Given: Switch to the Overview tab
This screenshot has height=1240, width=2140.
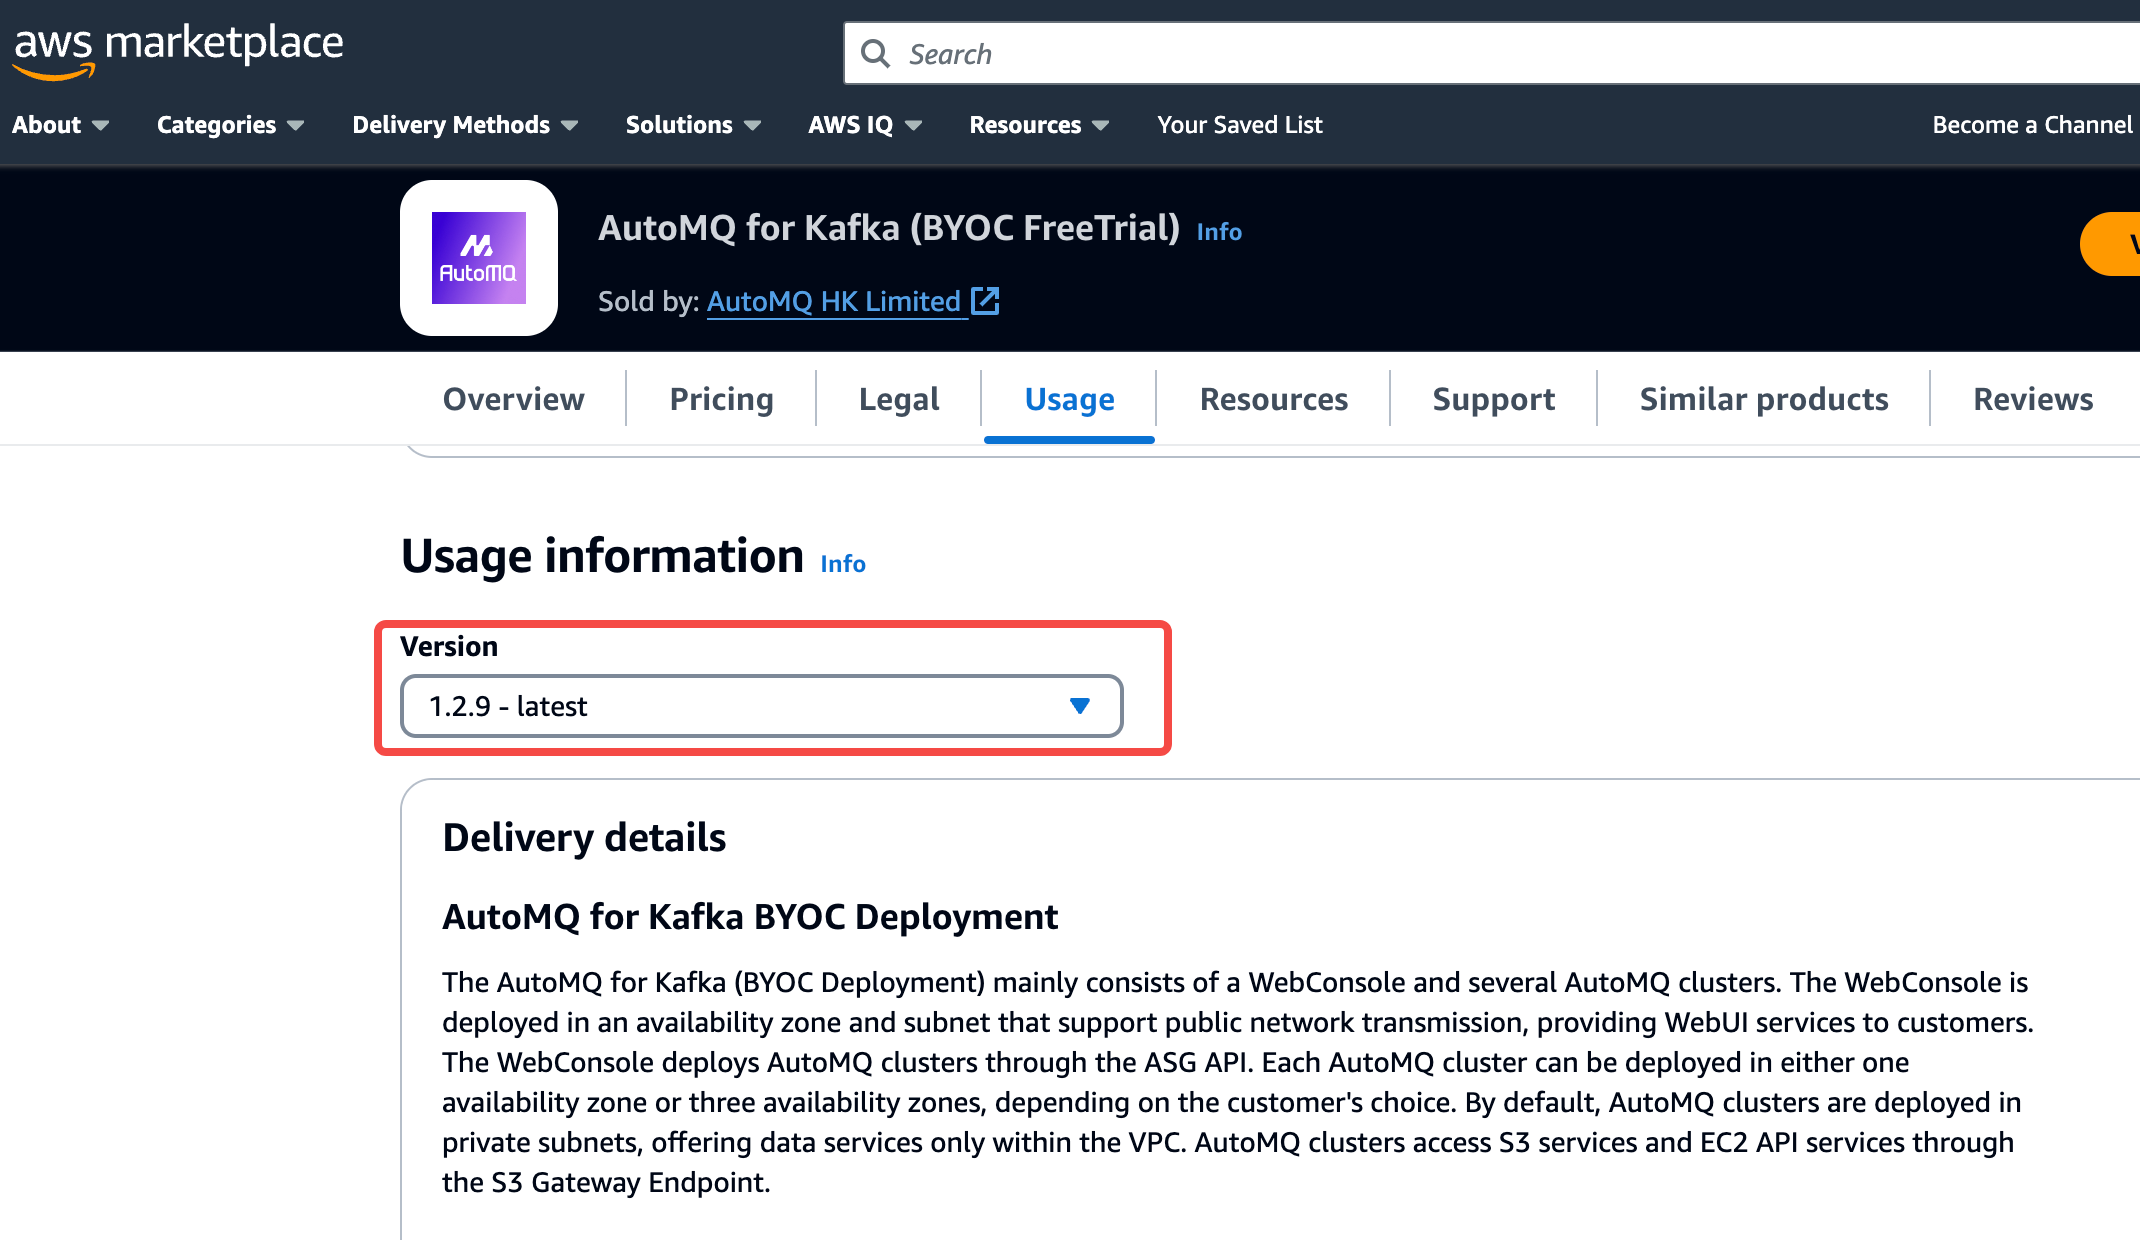Looking at the screenshot, I should pos(513,399).
